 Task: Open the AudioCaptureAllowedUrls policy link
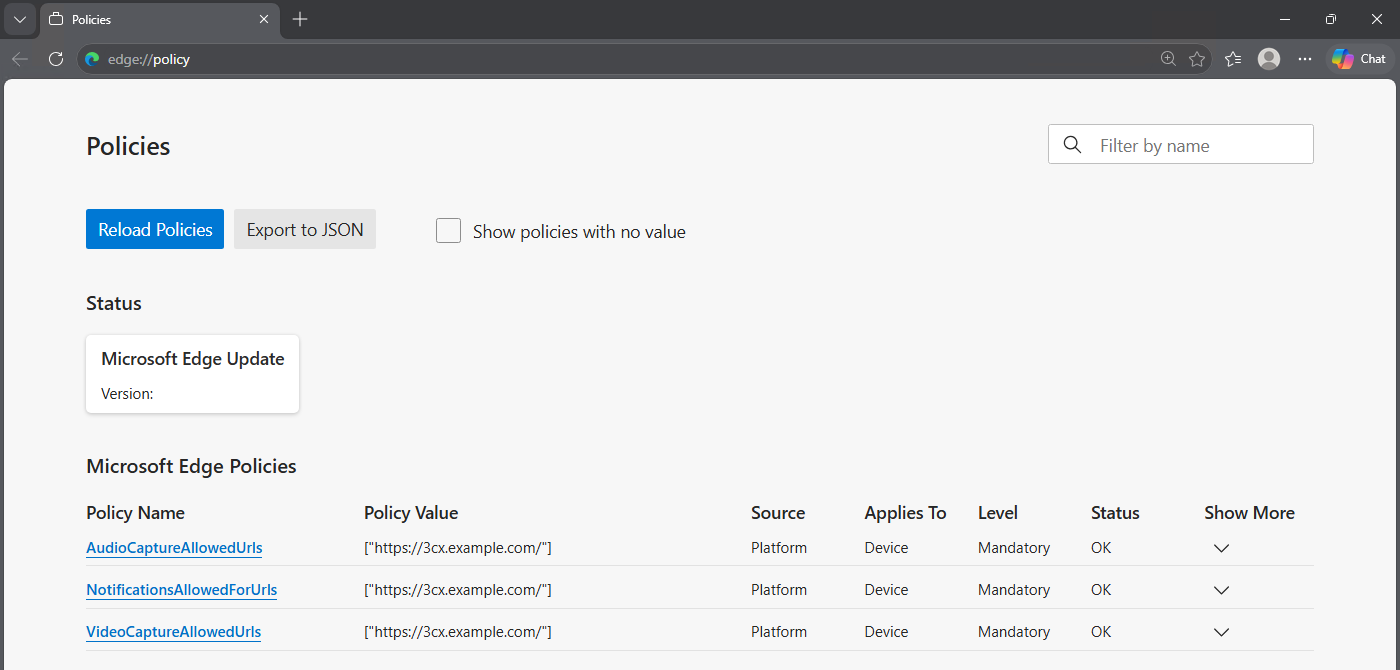(174, 548)
